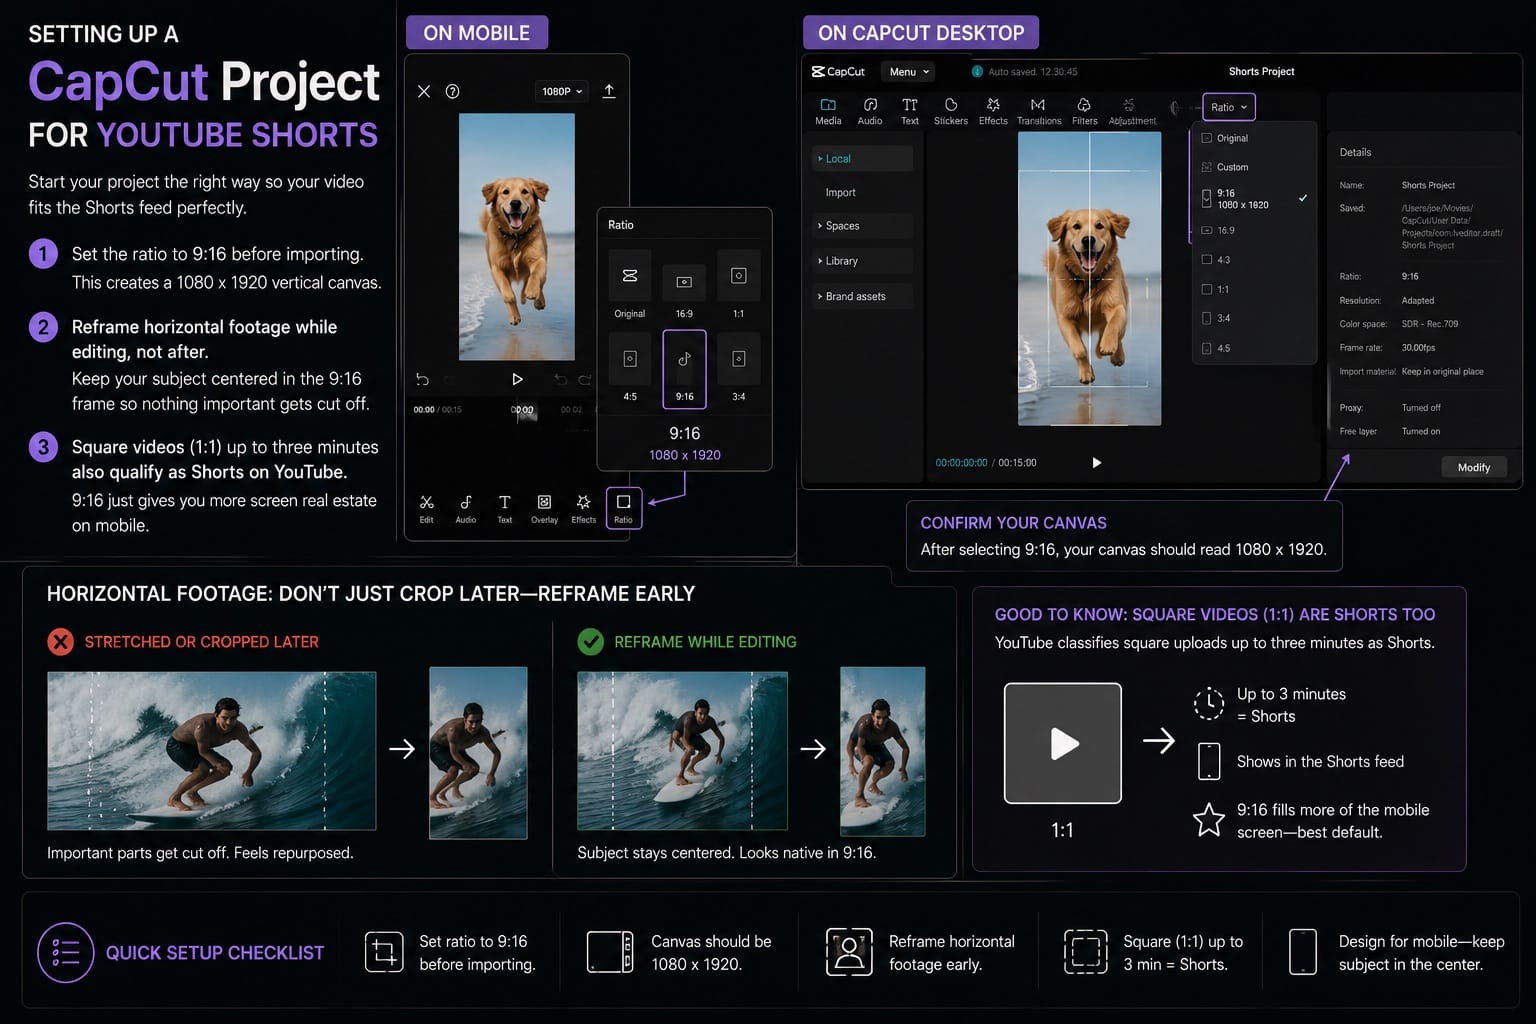The width and height of the screenshot is (1536, 1024).
Task: Select Original in the desktop Ratio list
Action: coord(1254,138)
